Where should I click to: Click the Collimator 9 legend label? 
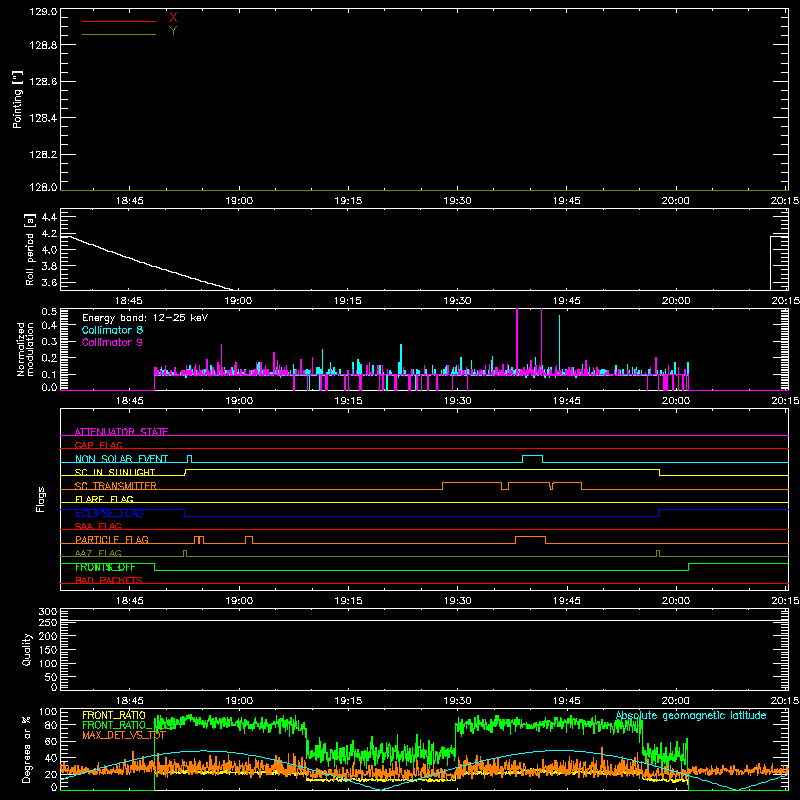(112, 342)
